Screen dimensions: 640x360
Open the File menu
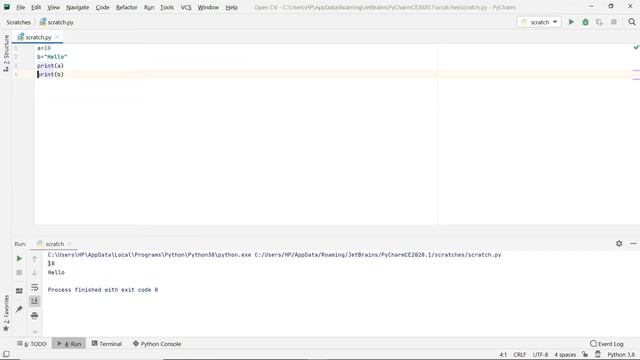pyautogui.click(x=20, y=7)
